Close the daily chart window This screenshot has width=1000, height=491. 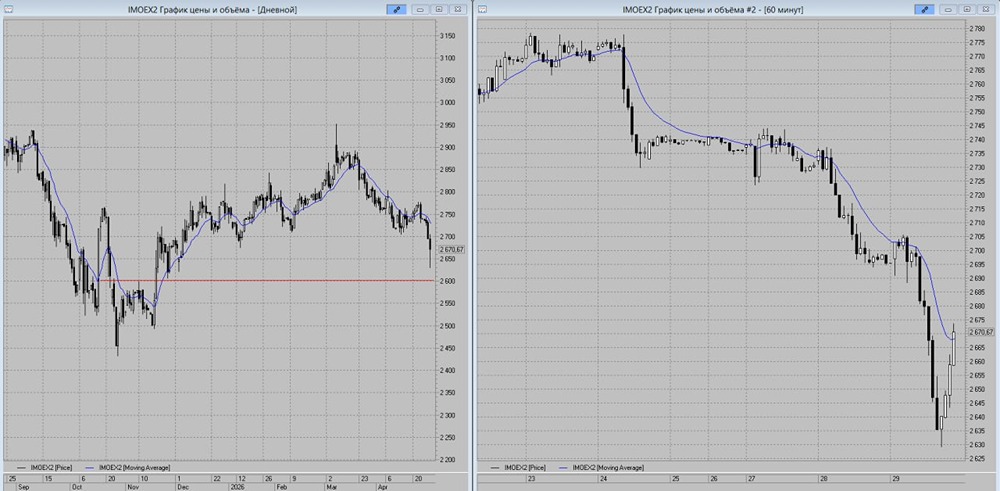click(458, 10)
